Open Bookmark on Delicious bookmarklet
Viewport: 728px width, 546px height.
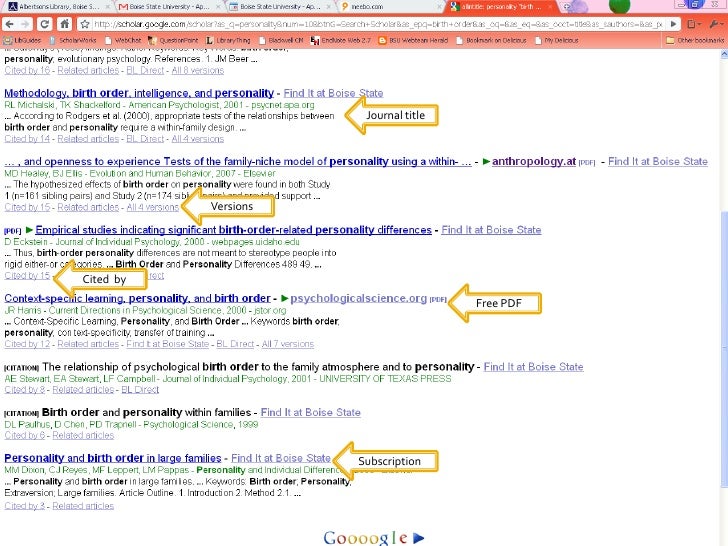click(x=491, y=40)
